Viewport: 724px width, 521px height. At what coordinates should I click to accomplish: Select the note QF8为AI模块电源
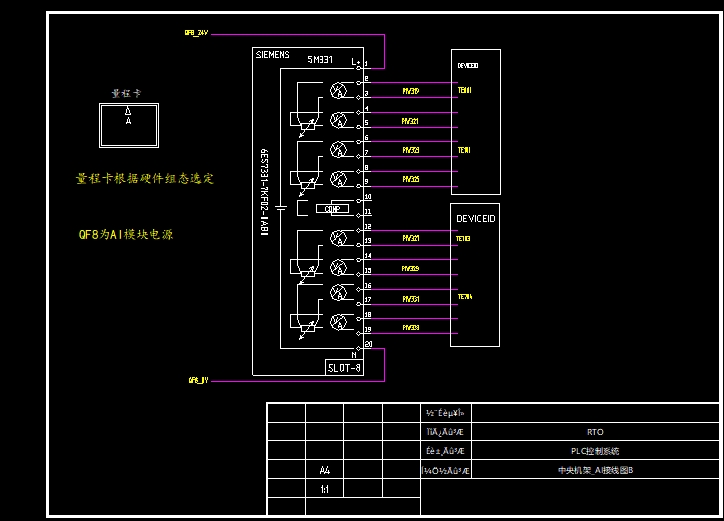pyautogui.click(x=126, y=234)
